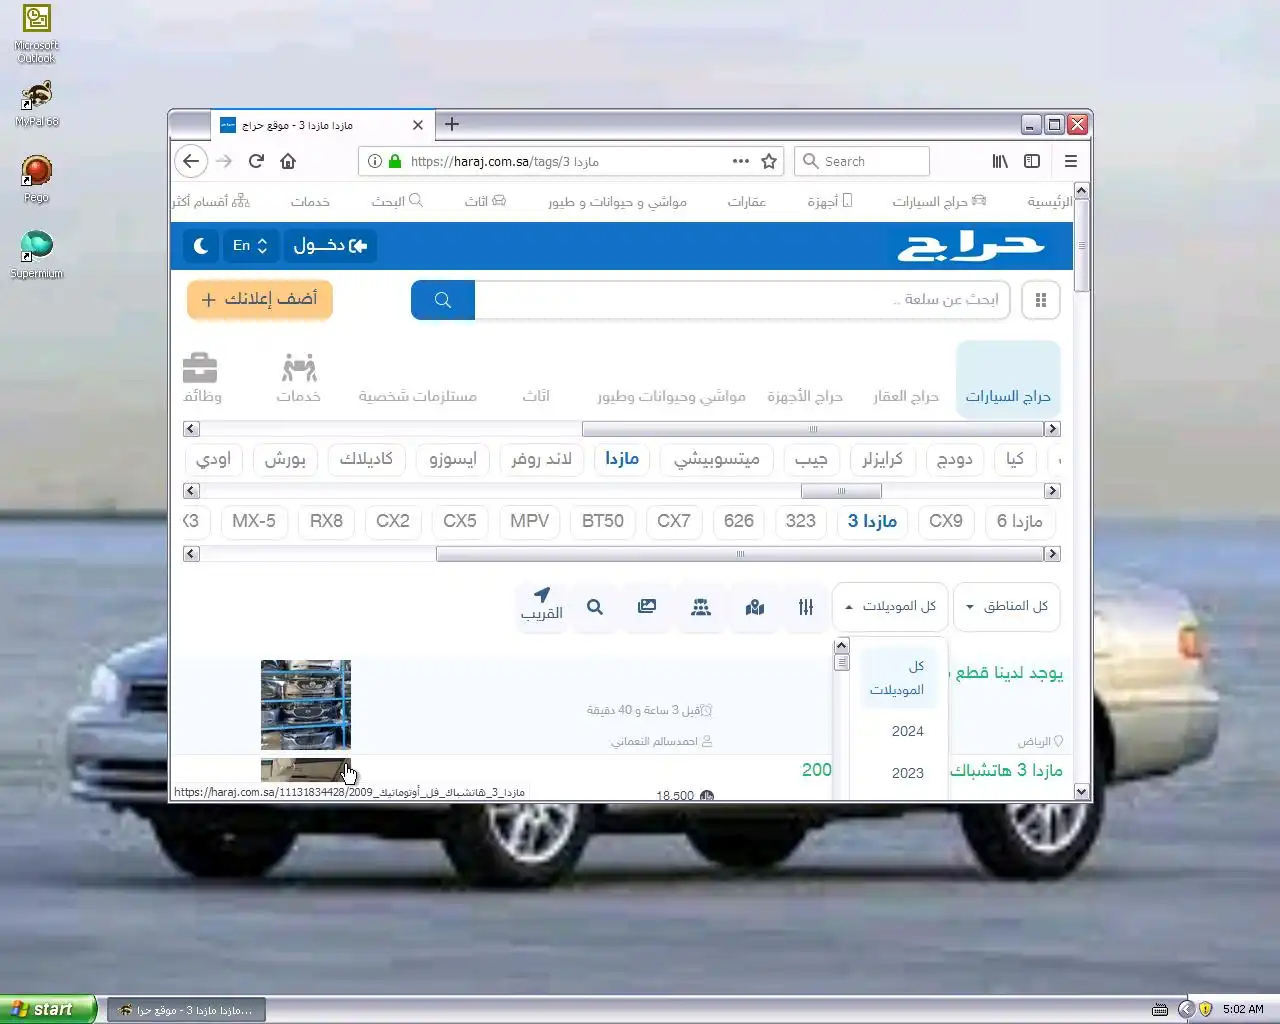Open the Library icon in browser toolbar

(1000, 161)
